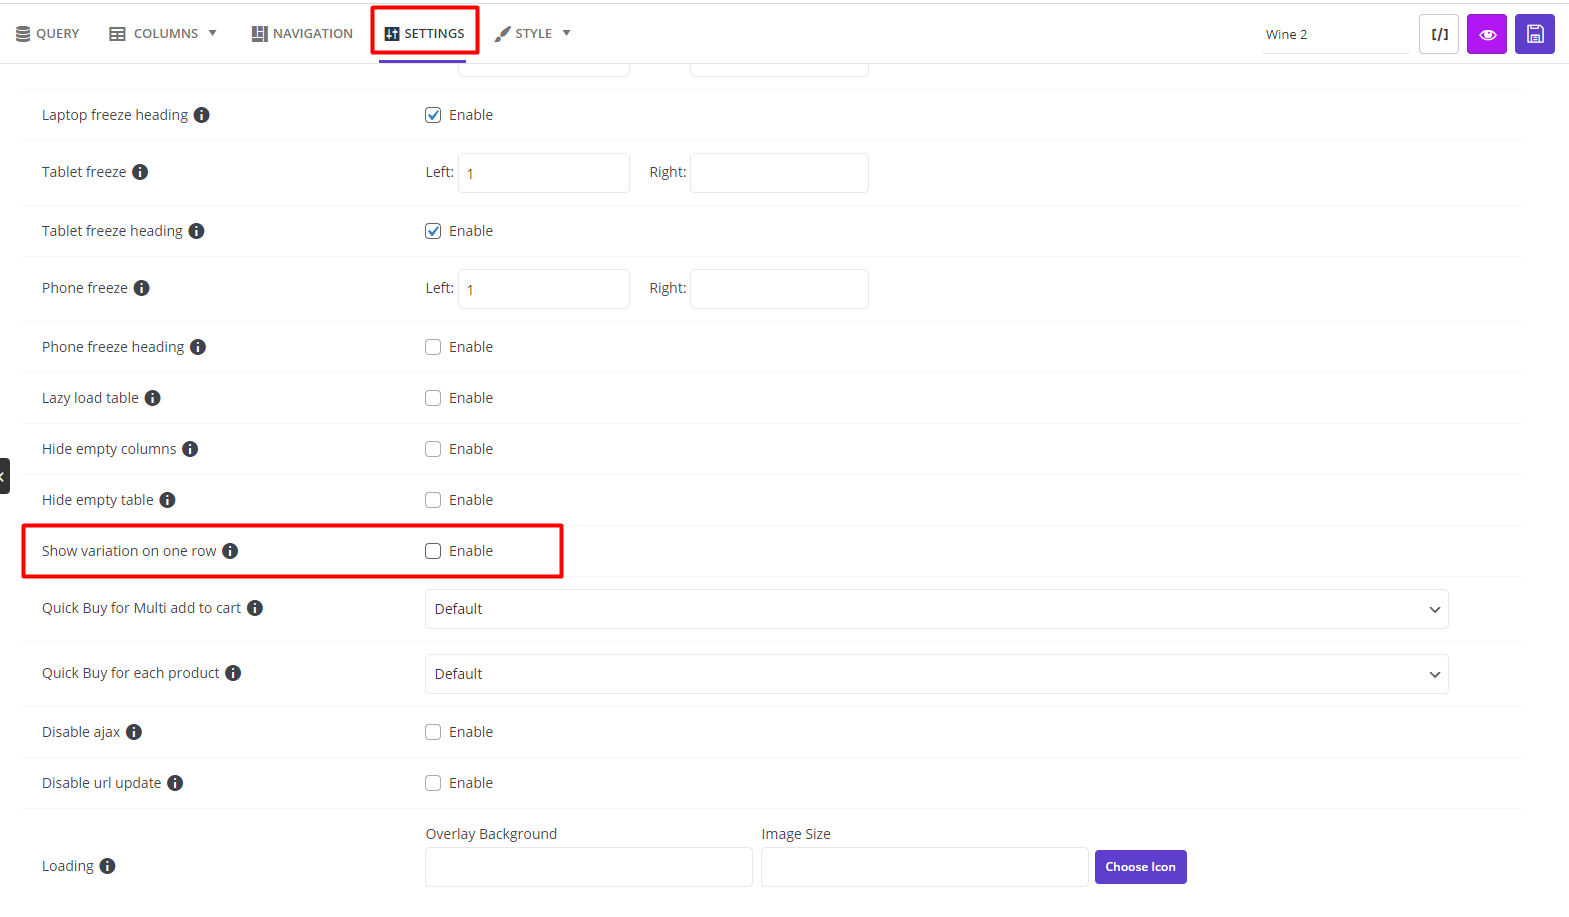The image size is (1569, 917).
Task: Enable Hide empty columns checkbox
Action: pyautogui.click(x=433, y=449)
